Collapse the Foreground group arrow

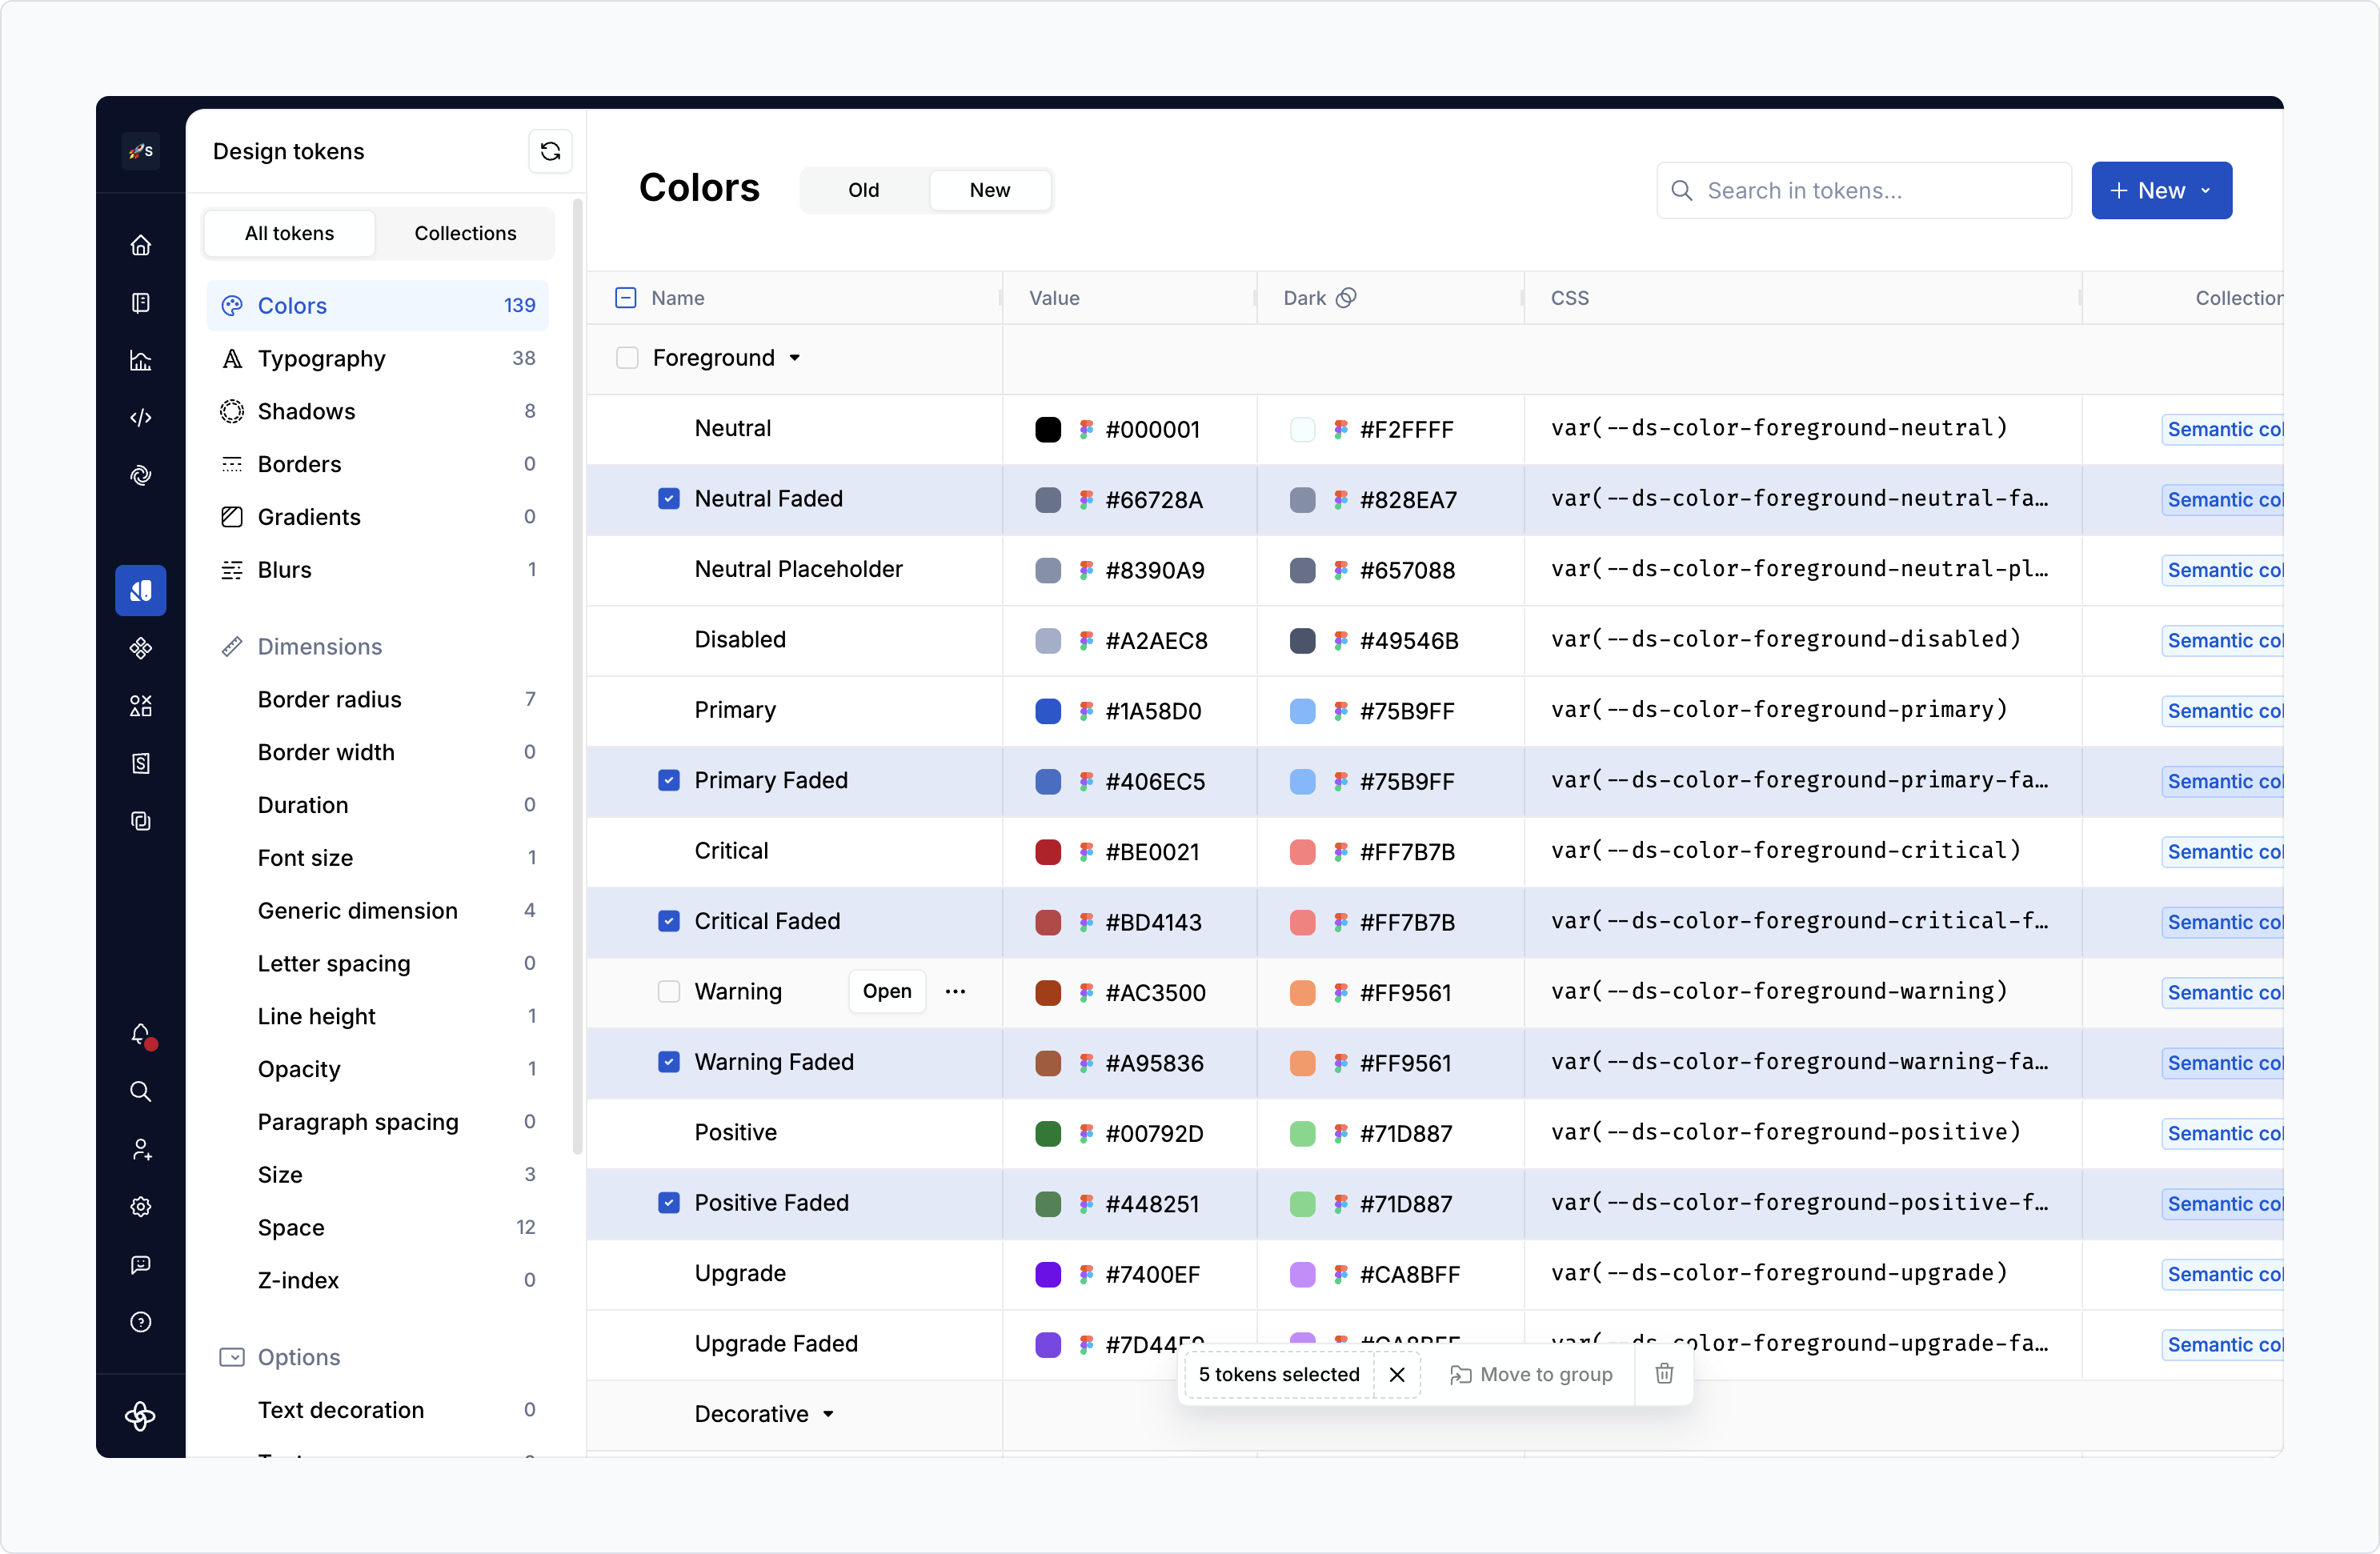click(x=795, y=358)
